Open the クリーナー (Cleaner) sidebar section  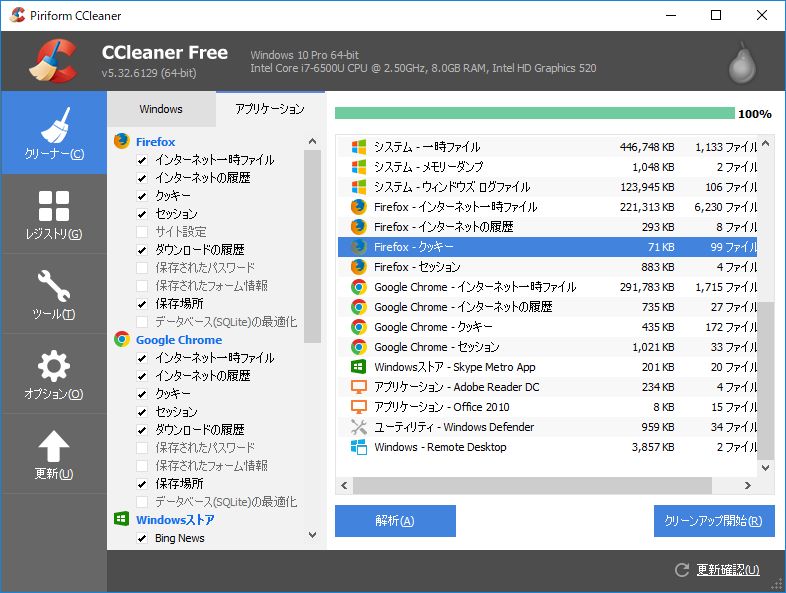coord(54,133)
